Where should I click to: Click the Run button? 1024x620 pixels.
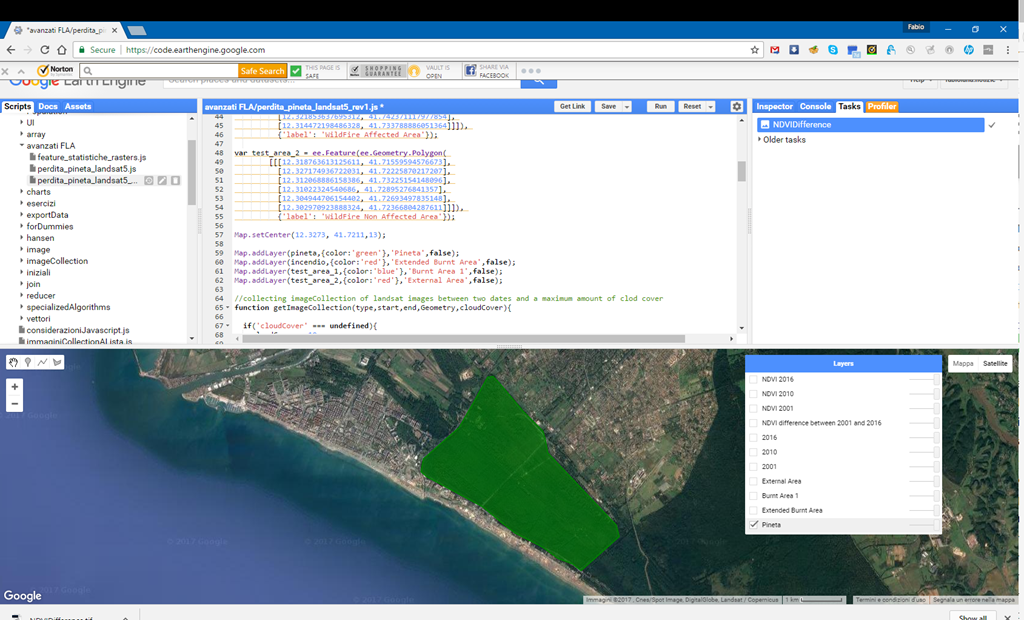click(660, 106)
